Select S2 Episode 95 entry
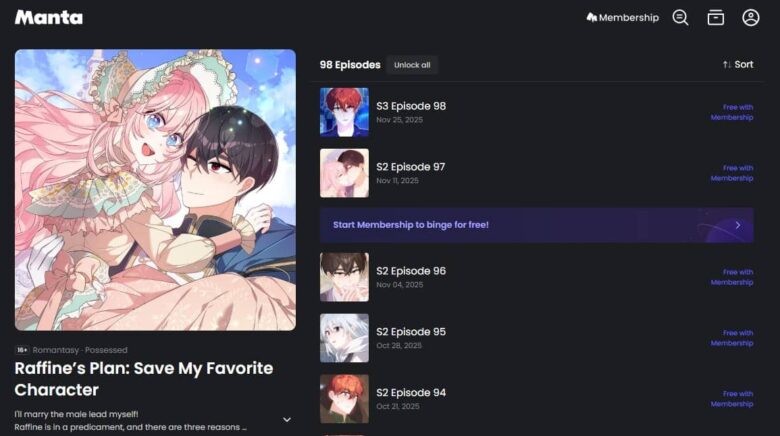This screenshot has width=780, height=436. 537,338
